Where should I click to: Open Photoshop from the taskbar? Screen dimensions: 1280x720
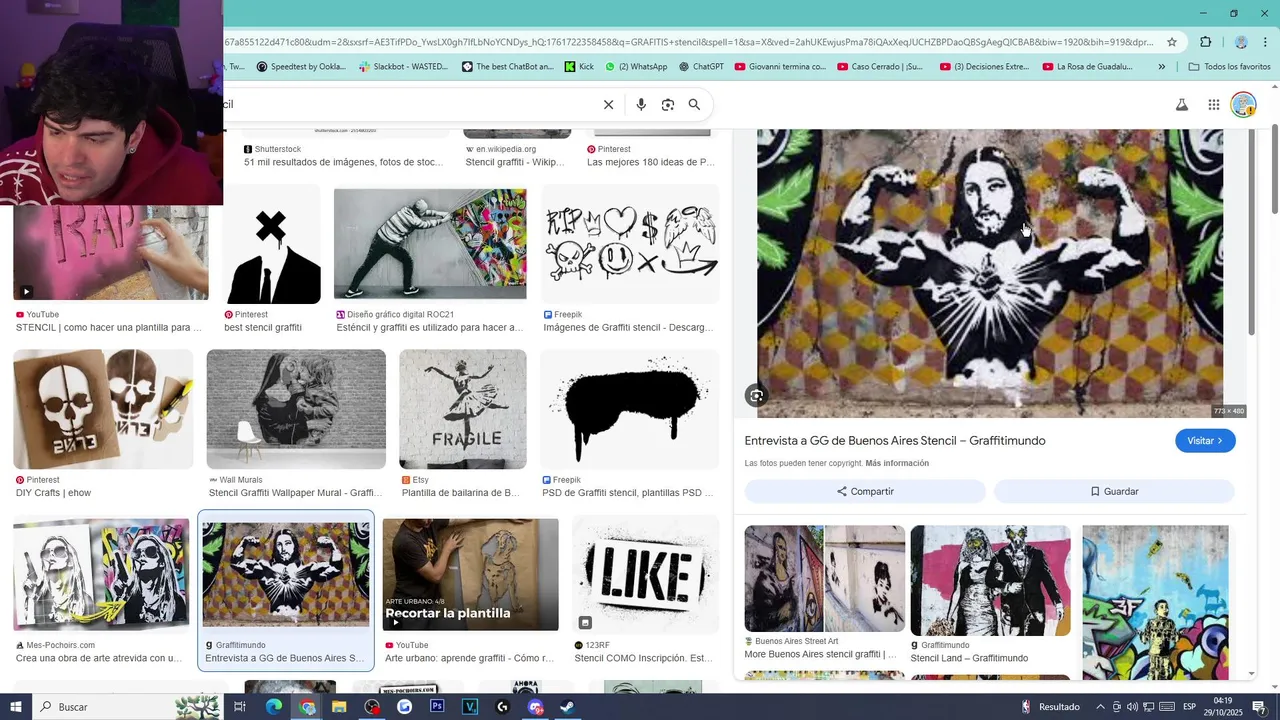(437, 707)
